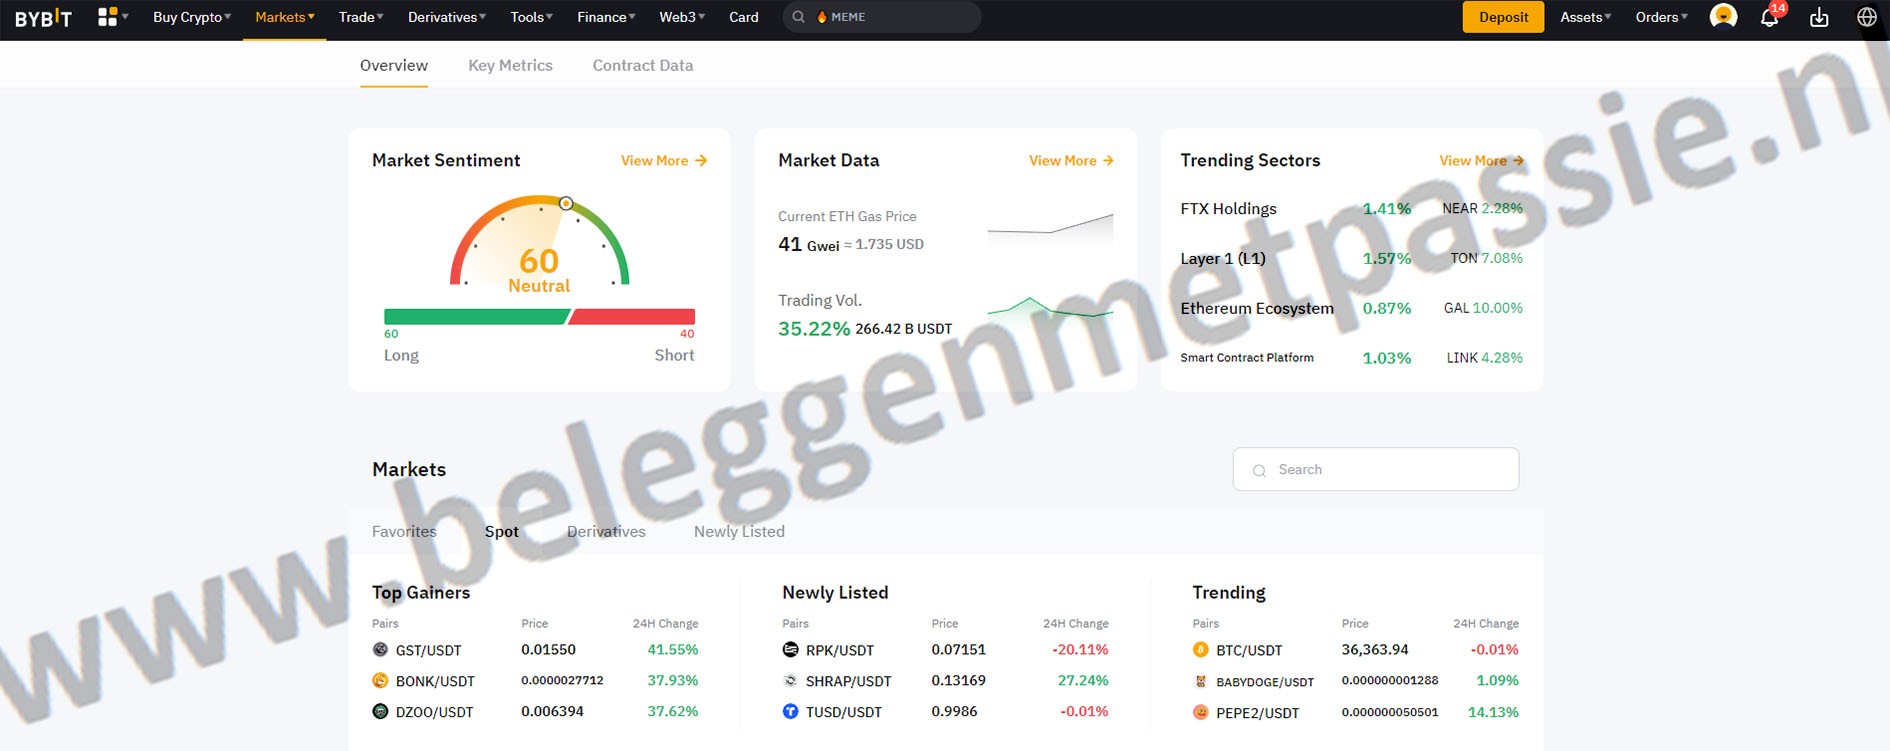Click the Long/Short ratio bar
1890x751 pixels.
point(539,317)
